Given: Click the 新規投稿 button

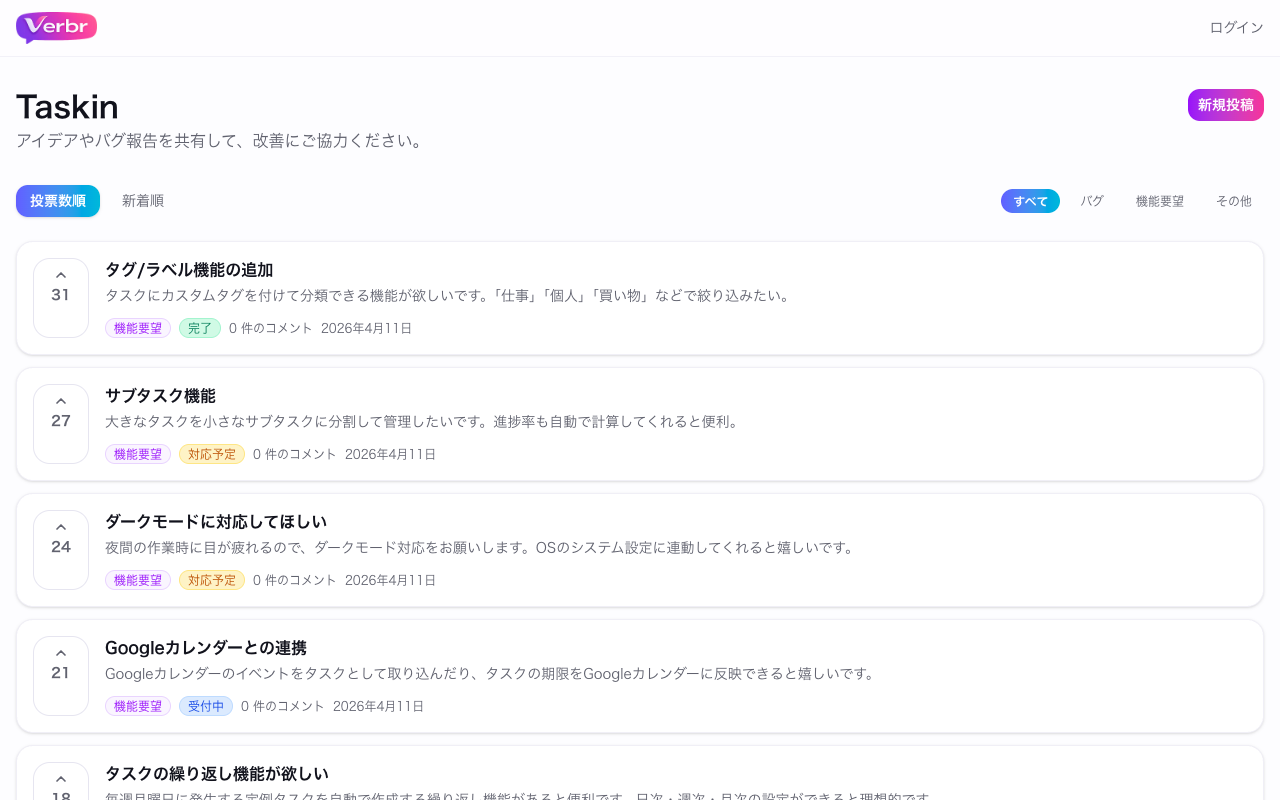Looking at the screenshot, I should pyautogui.click(x=1226, y=105).
